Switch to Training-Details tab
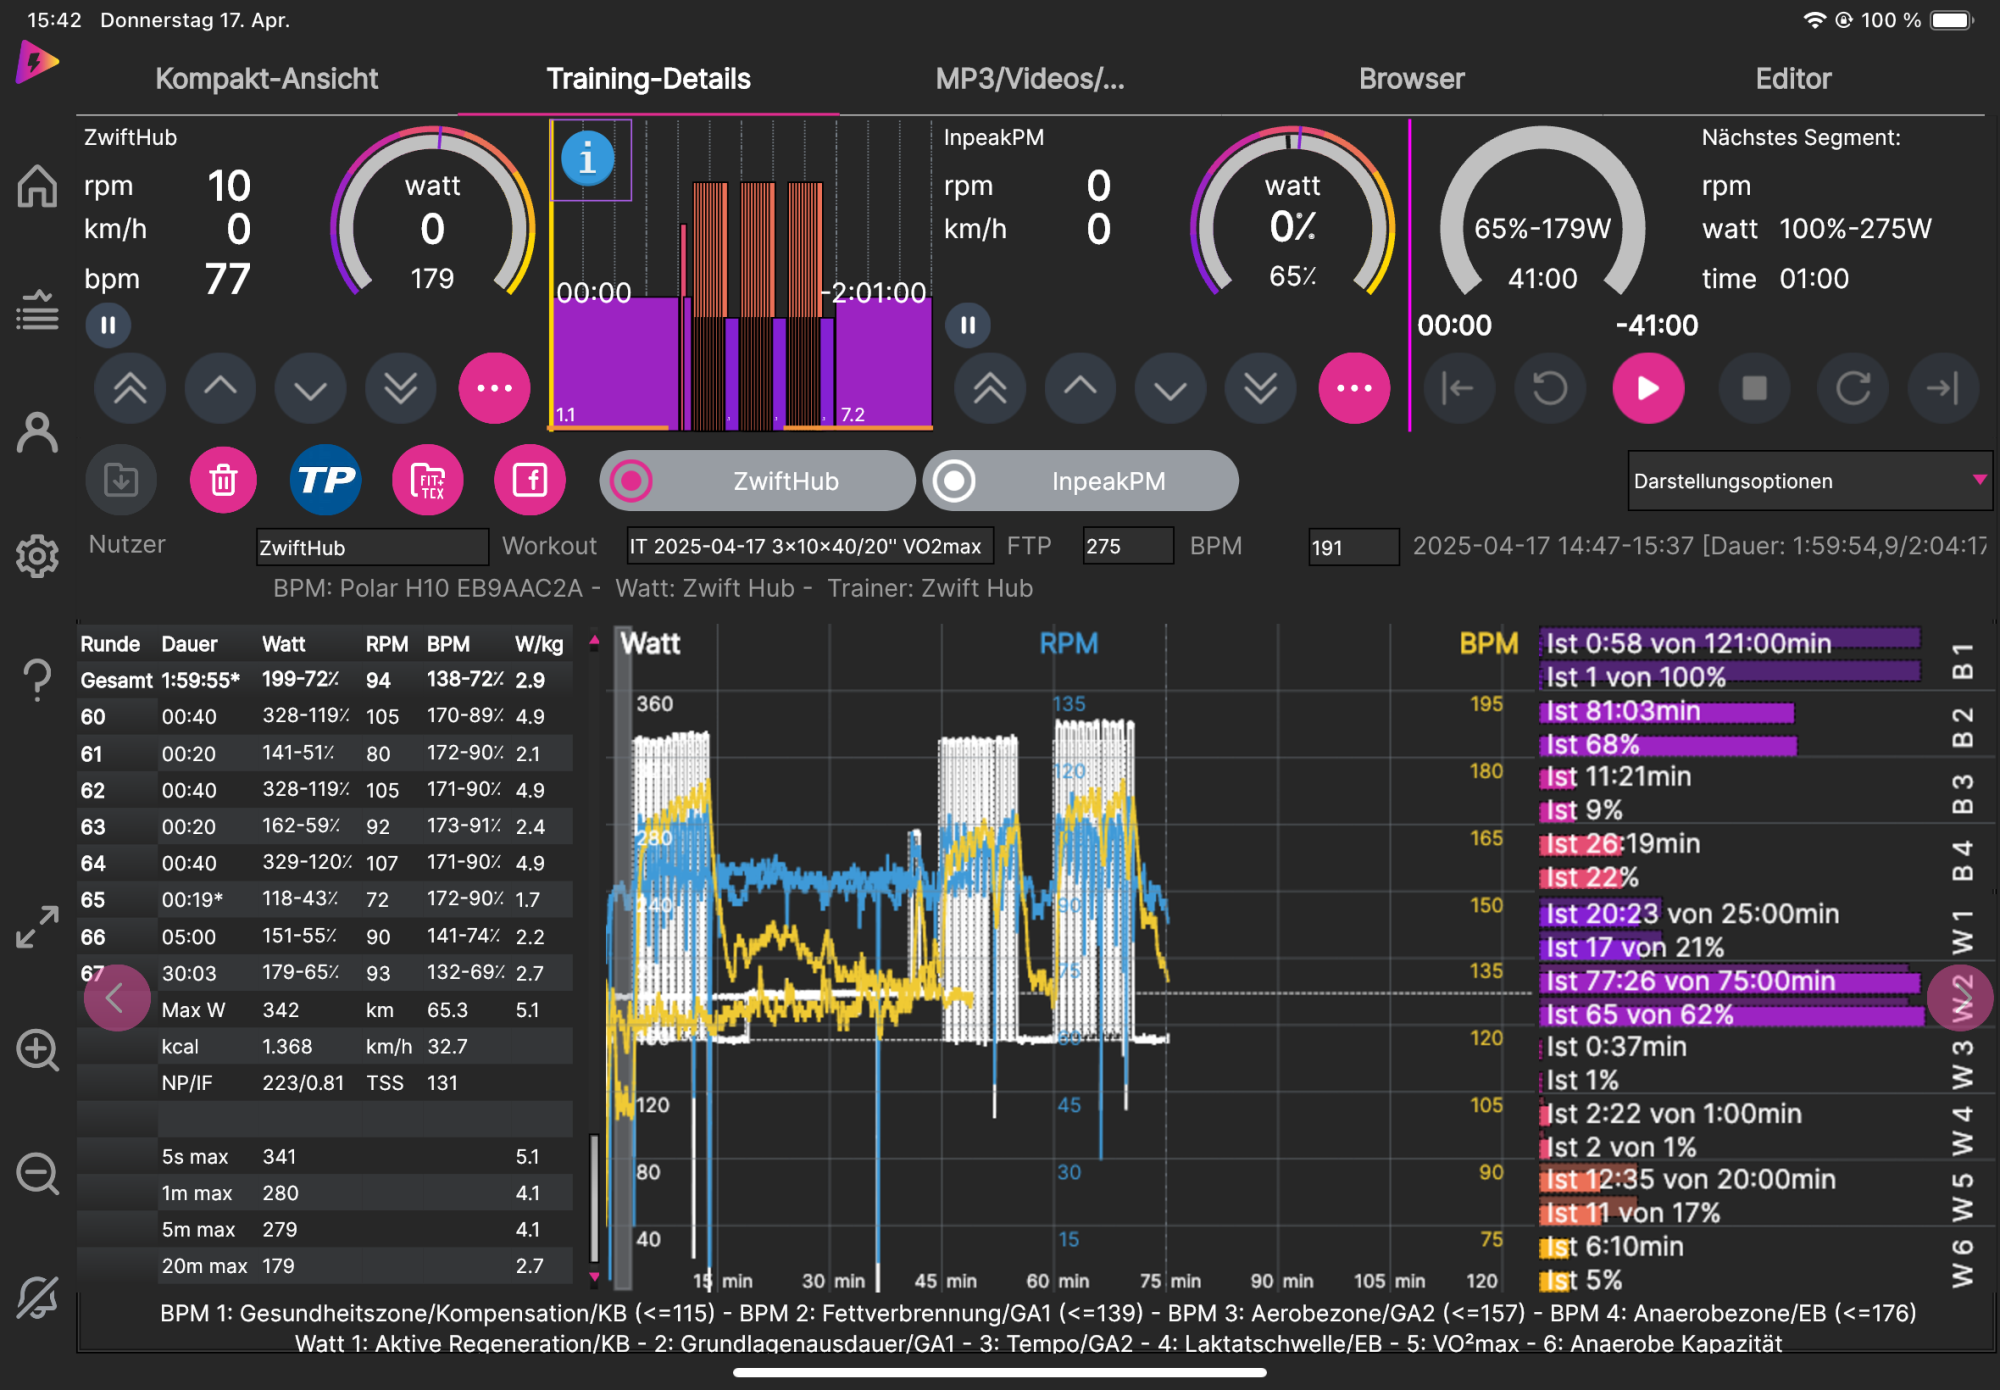The image size is (2000, 1390). point(648,79)
